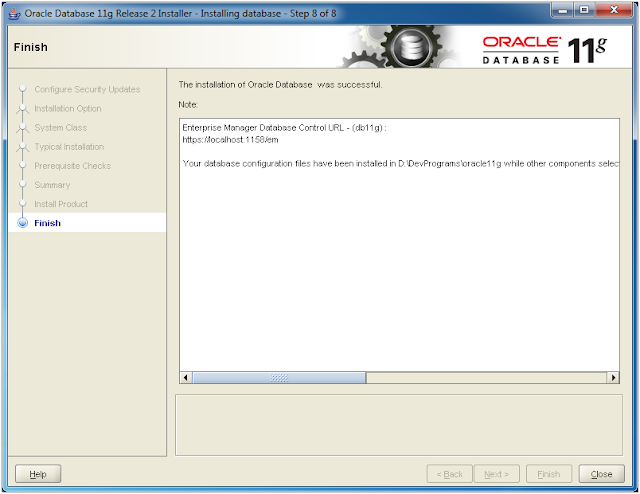
Task: Select the Prerequisite Checks step
Action: [x=72, y=166]
